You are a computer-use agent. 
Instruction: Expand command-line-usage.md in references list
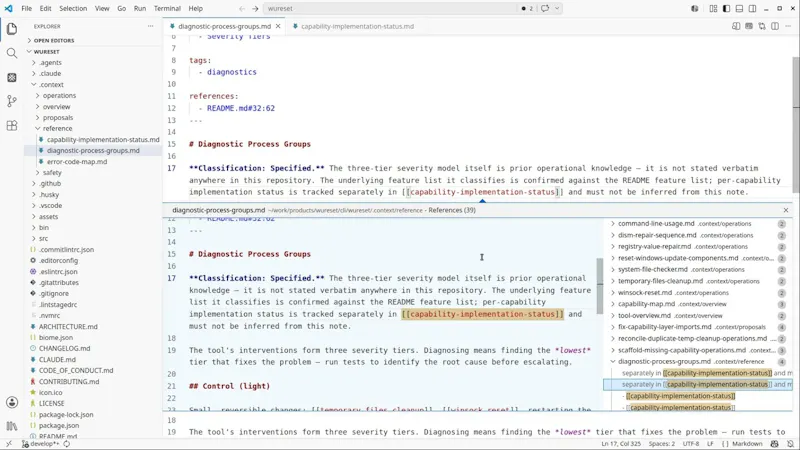[613, 223]
